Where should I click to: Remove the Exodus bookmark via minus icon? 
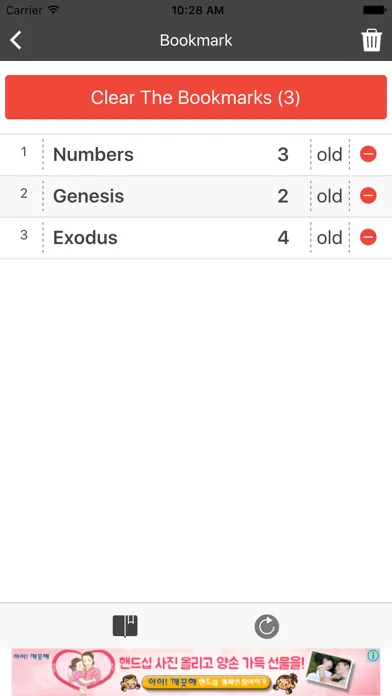point(368,237)
